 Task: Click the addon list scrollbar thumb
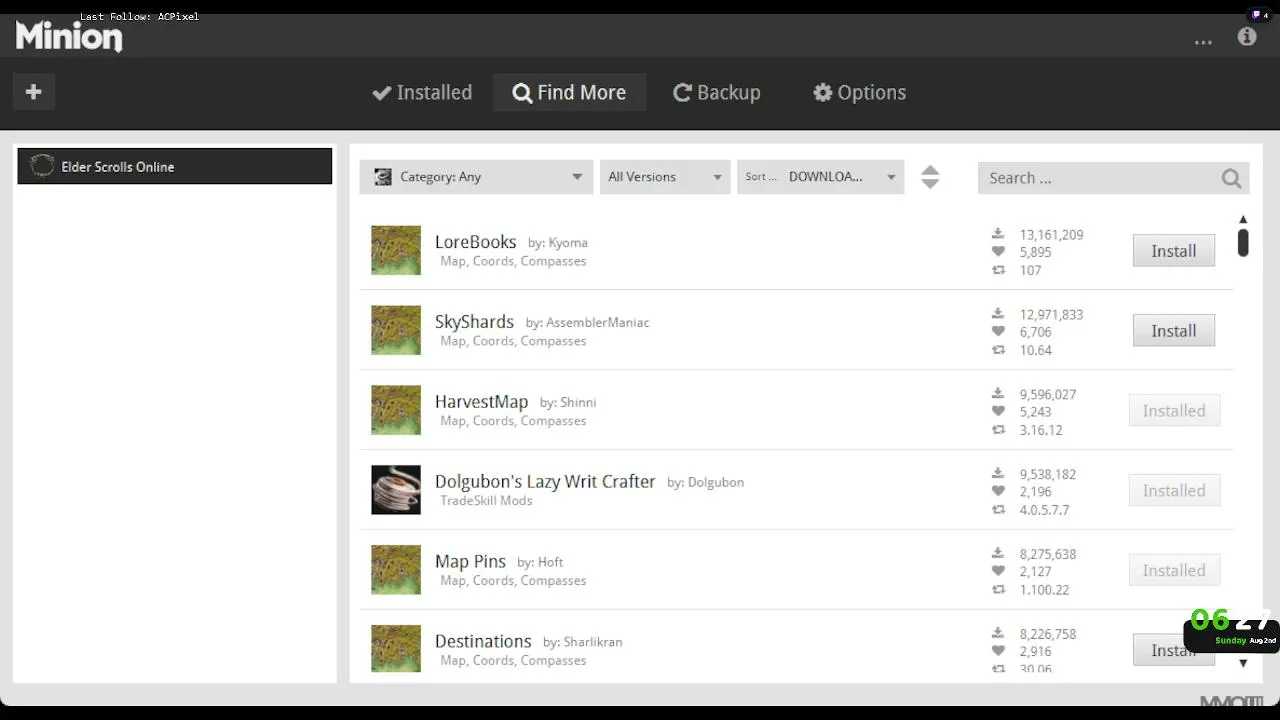click(1243, 243)
